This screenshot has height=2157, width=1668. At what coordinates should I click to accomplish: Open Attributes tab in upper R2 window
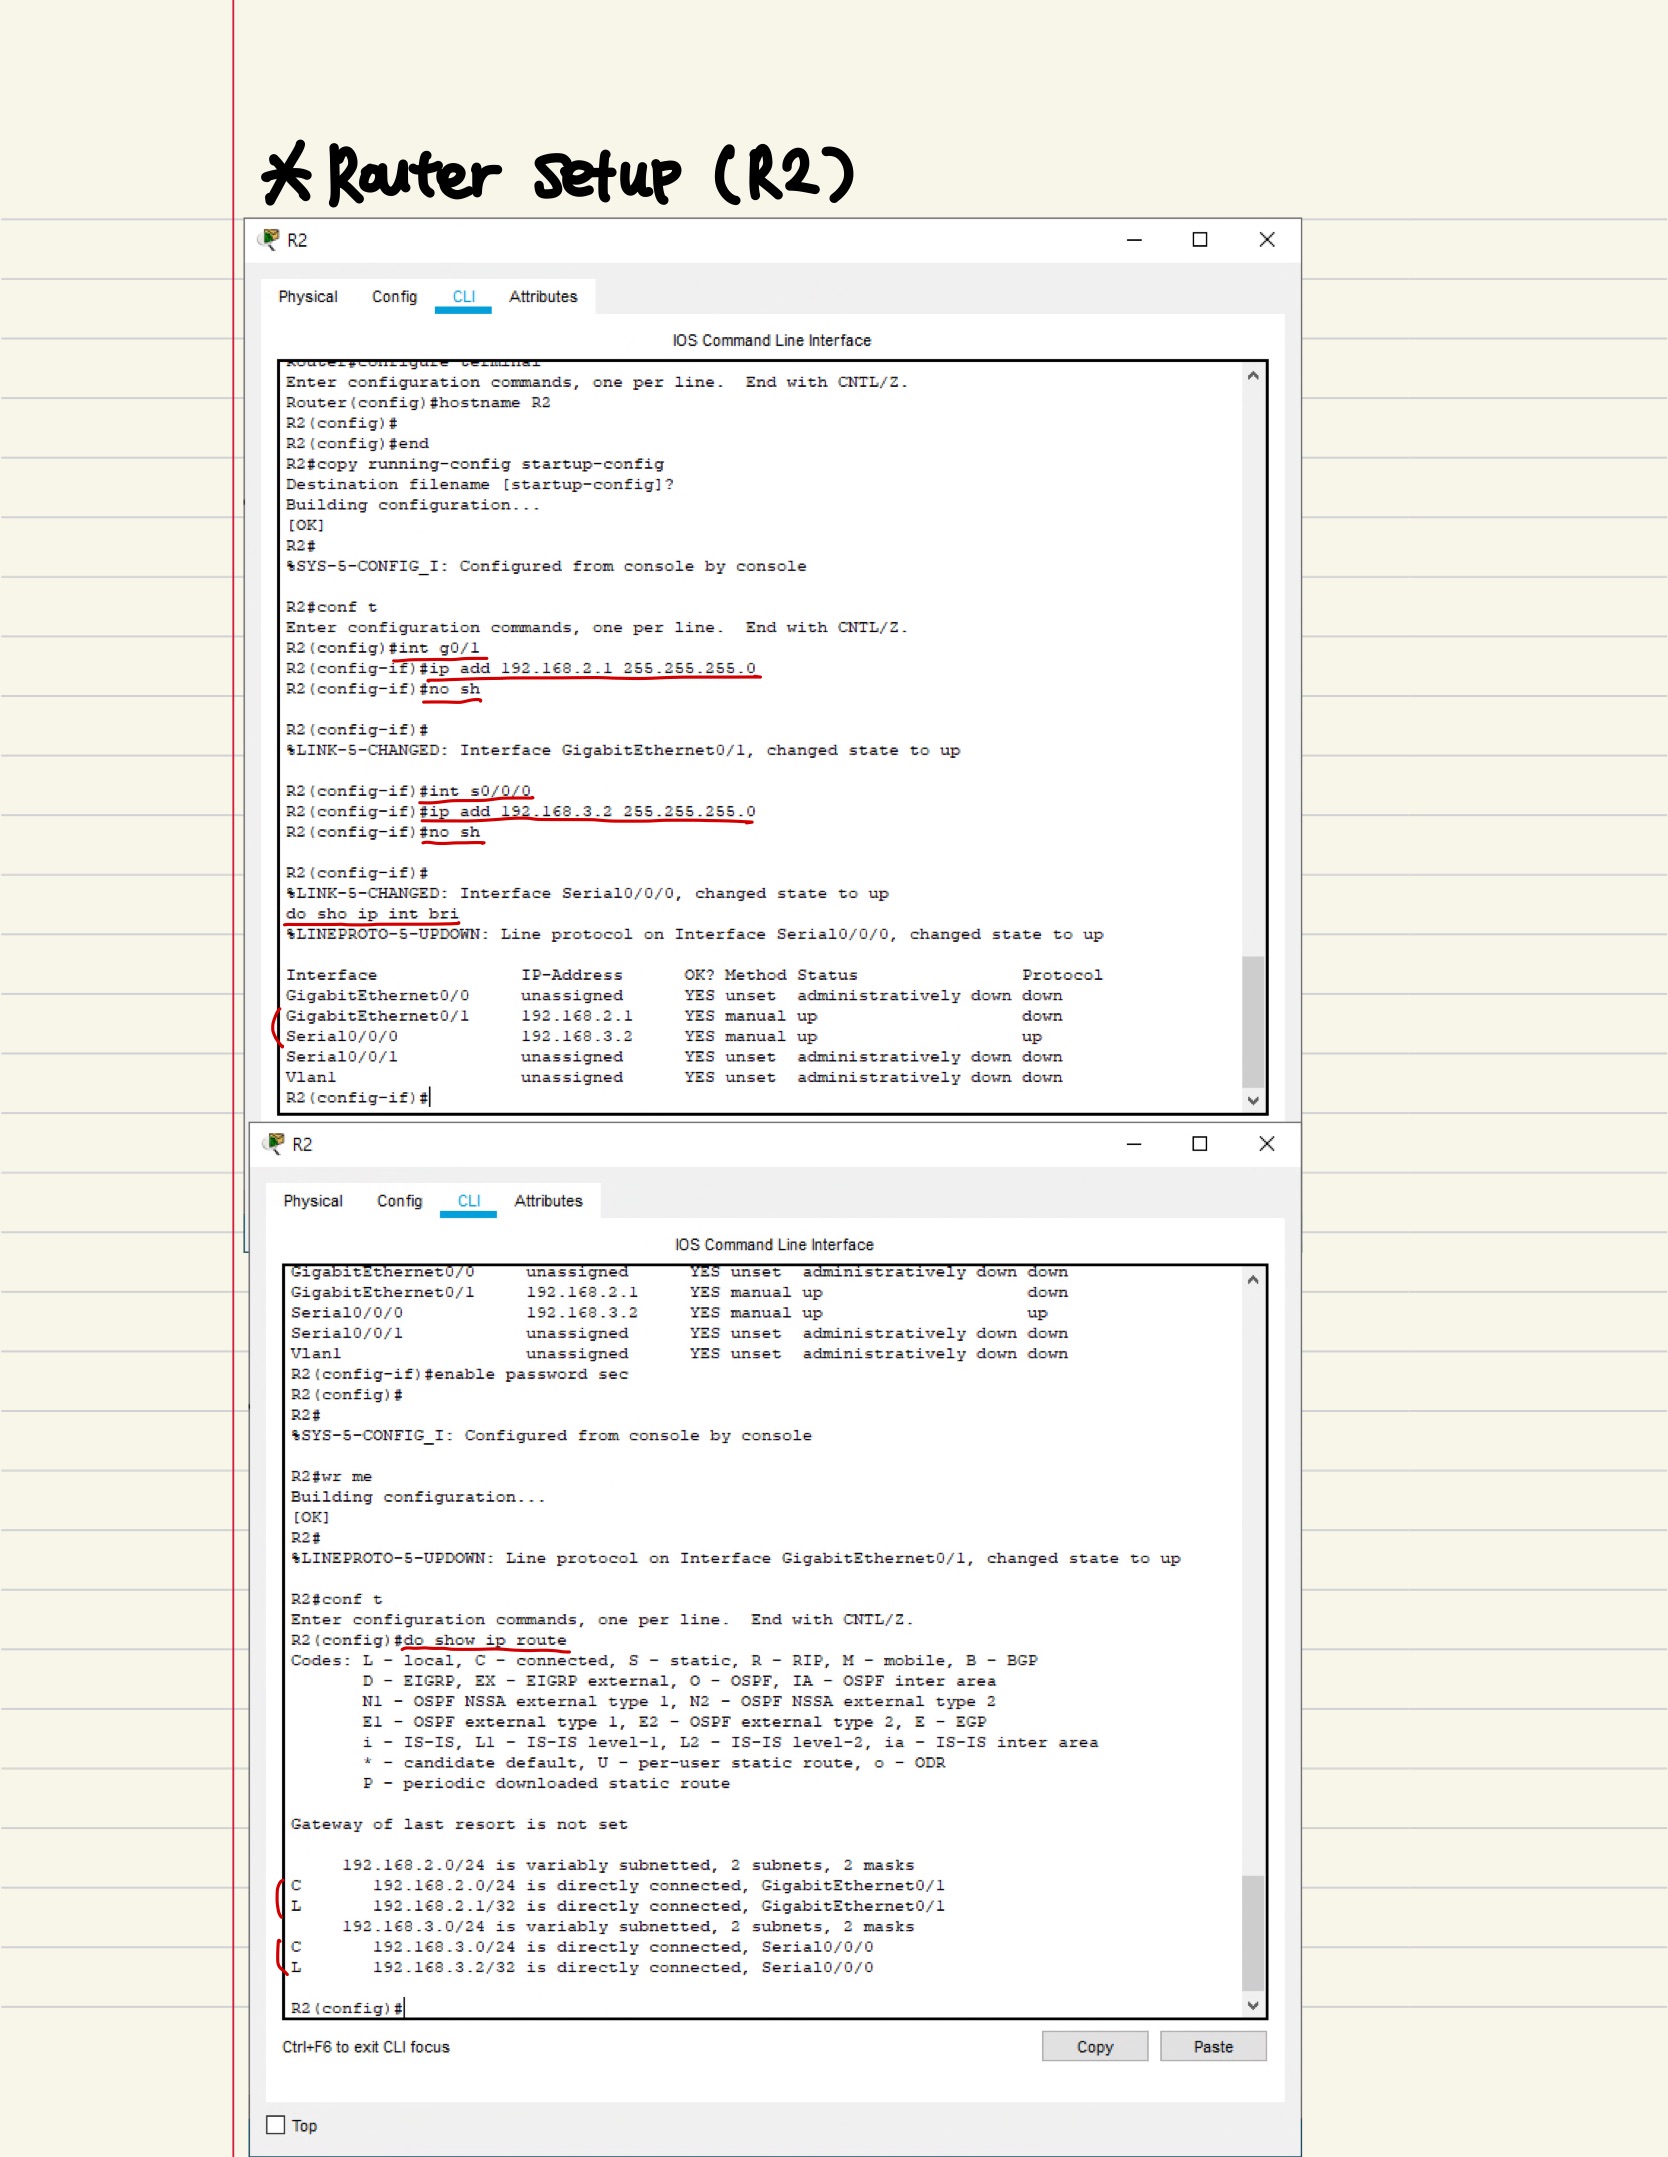(x=543, y=297)
